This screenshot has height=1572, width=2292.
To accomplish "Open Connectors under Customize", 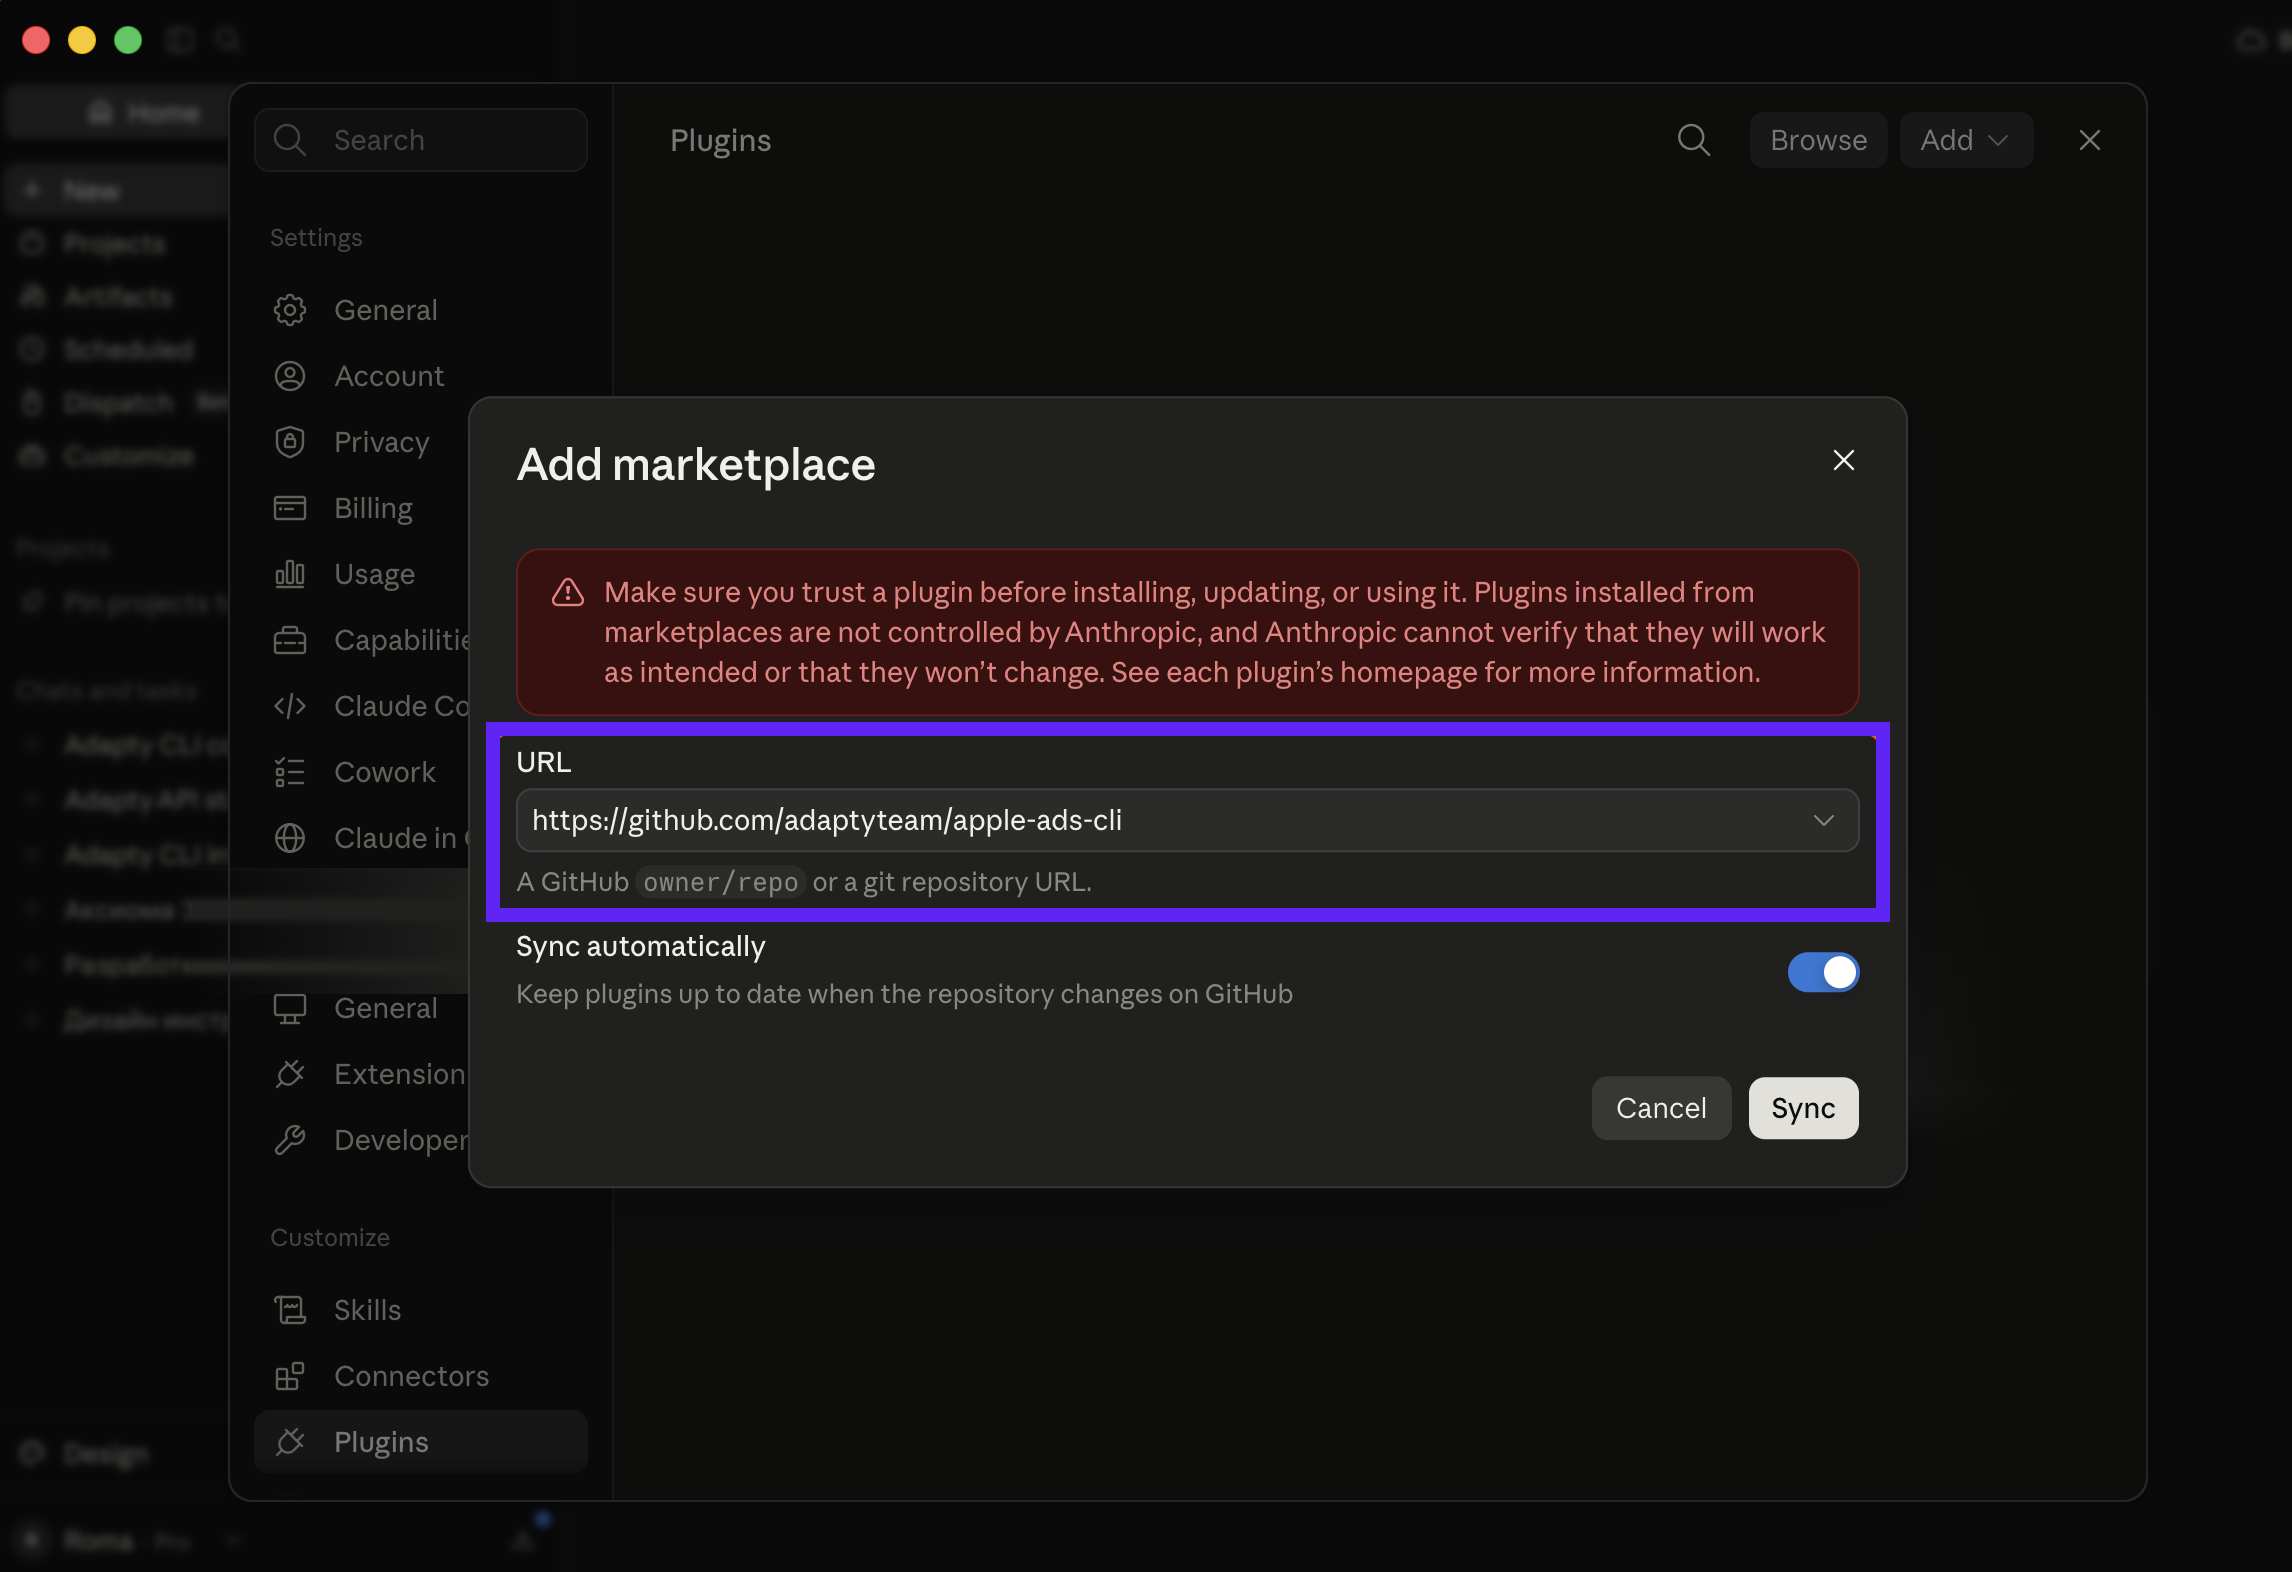I will click(421, 1376).
